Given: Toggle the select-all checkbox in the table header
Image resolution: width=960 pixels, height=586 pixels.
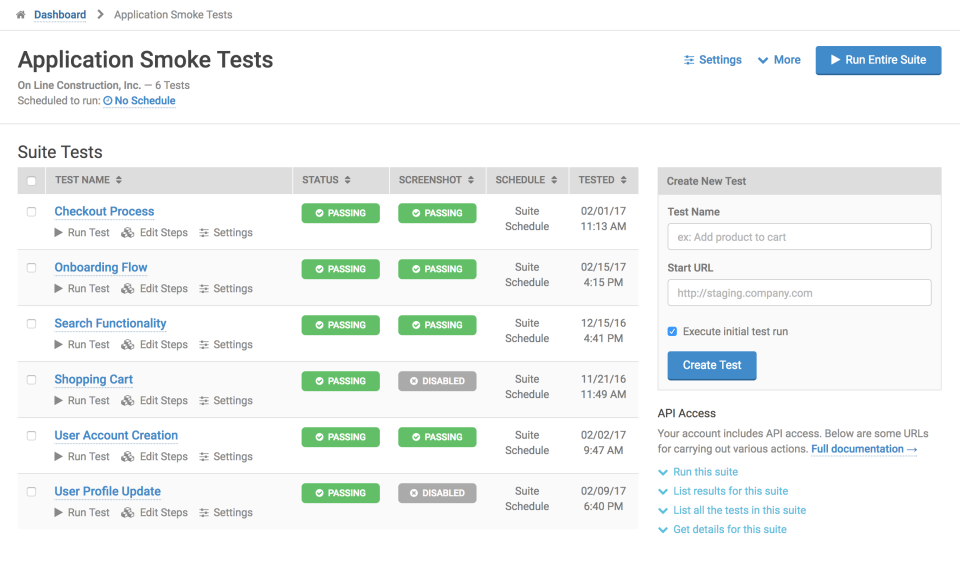Looking at the screenshot, I should [31, 180].
